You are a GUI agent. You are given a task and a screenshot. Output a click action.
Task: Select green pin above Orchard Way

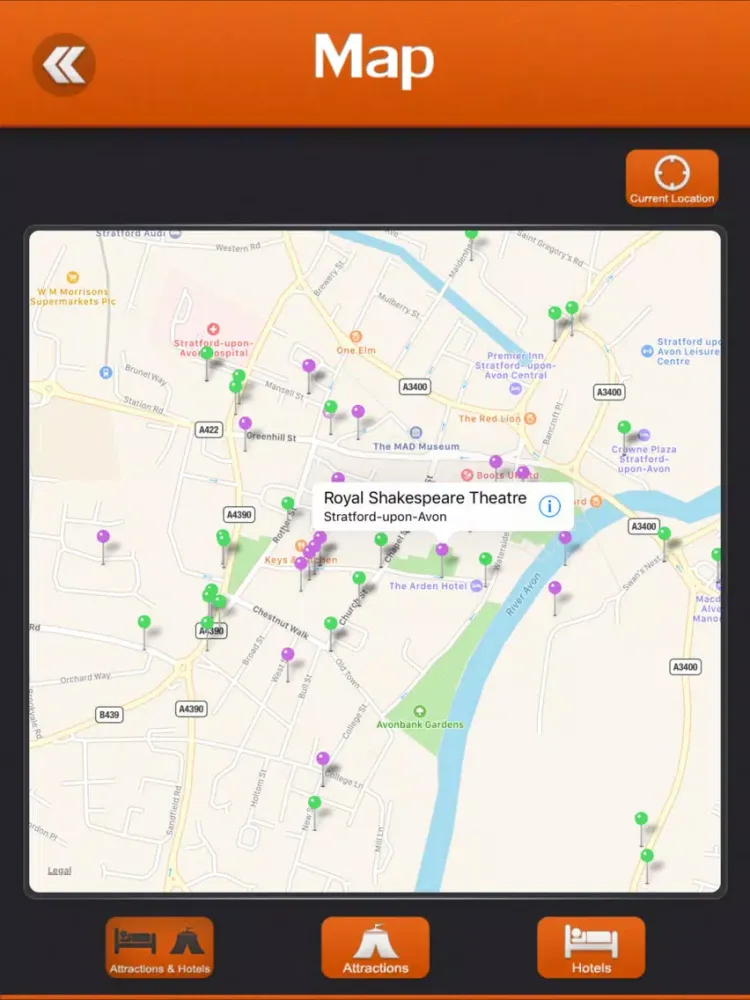[x=144, y=621]
